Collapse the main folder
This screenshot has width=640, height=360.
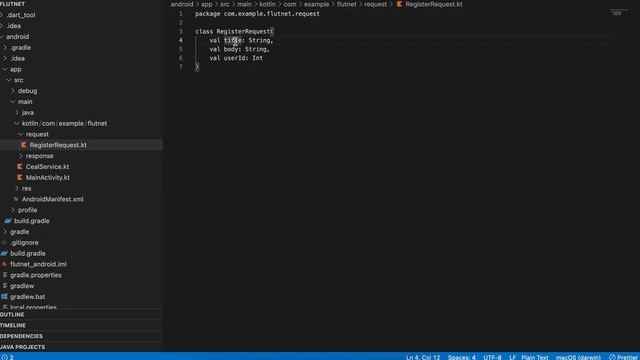pos(24,102)
